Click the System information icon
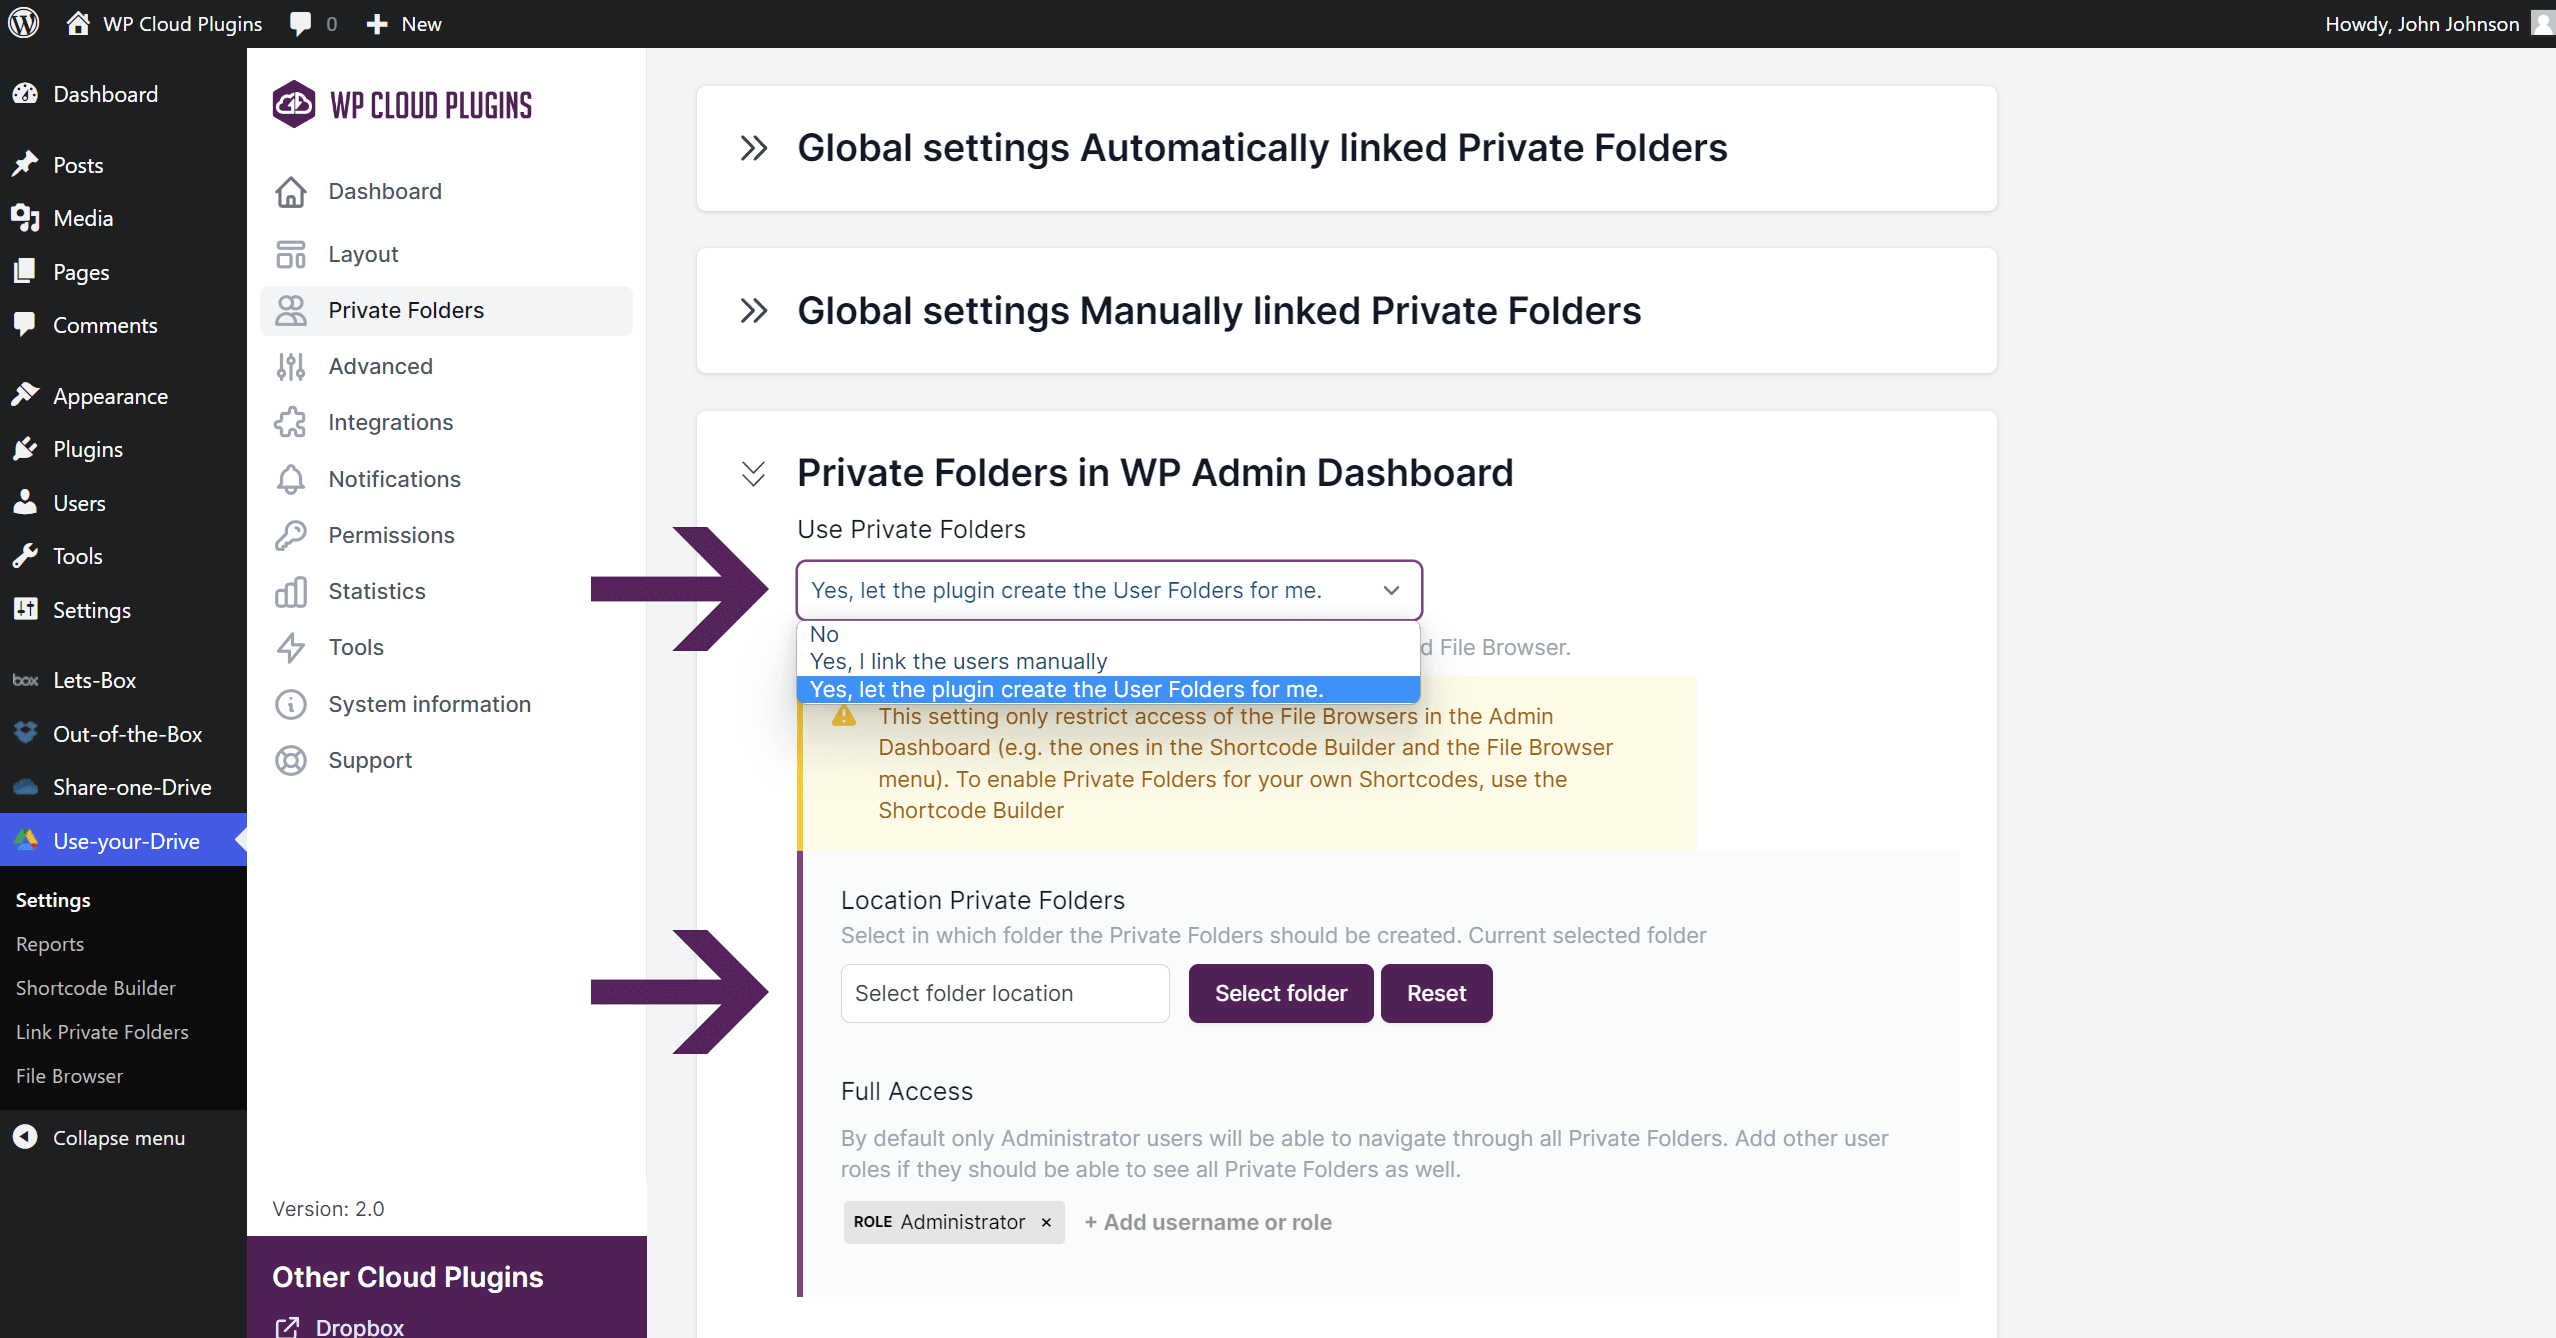This screenshot has height=1338, width=2556. tap(291, 705)
